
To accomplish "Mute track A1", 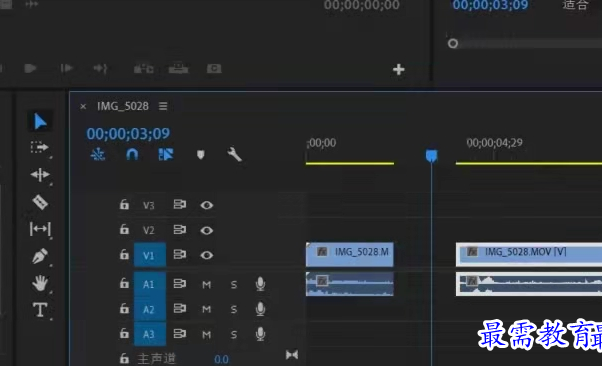I will [207, 285].
